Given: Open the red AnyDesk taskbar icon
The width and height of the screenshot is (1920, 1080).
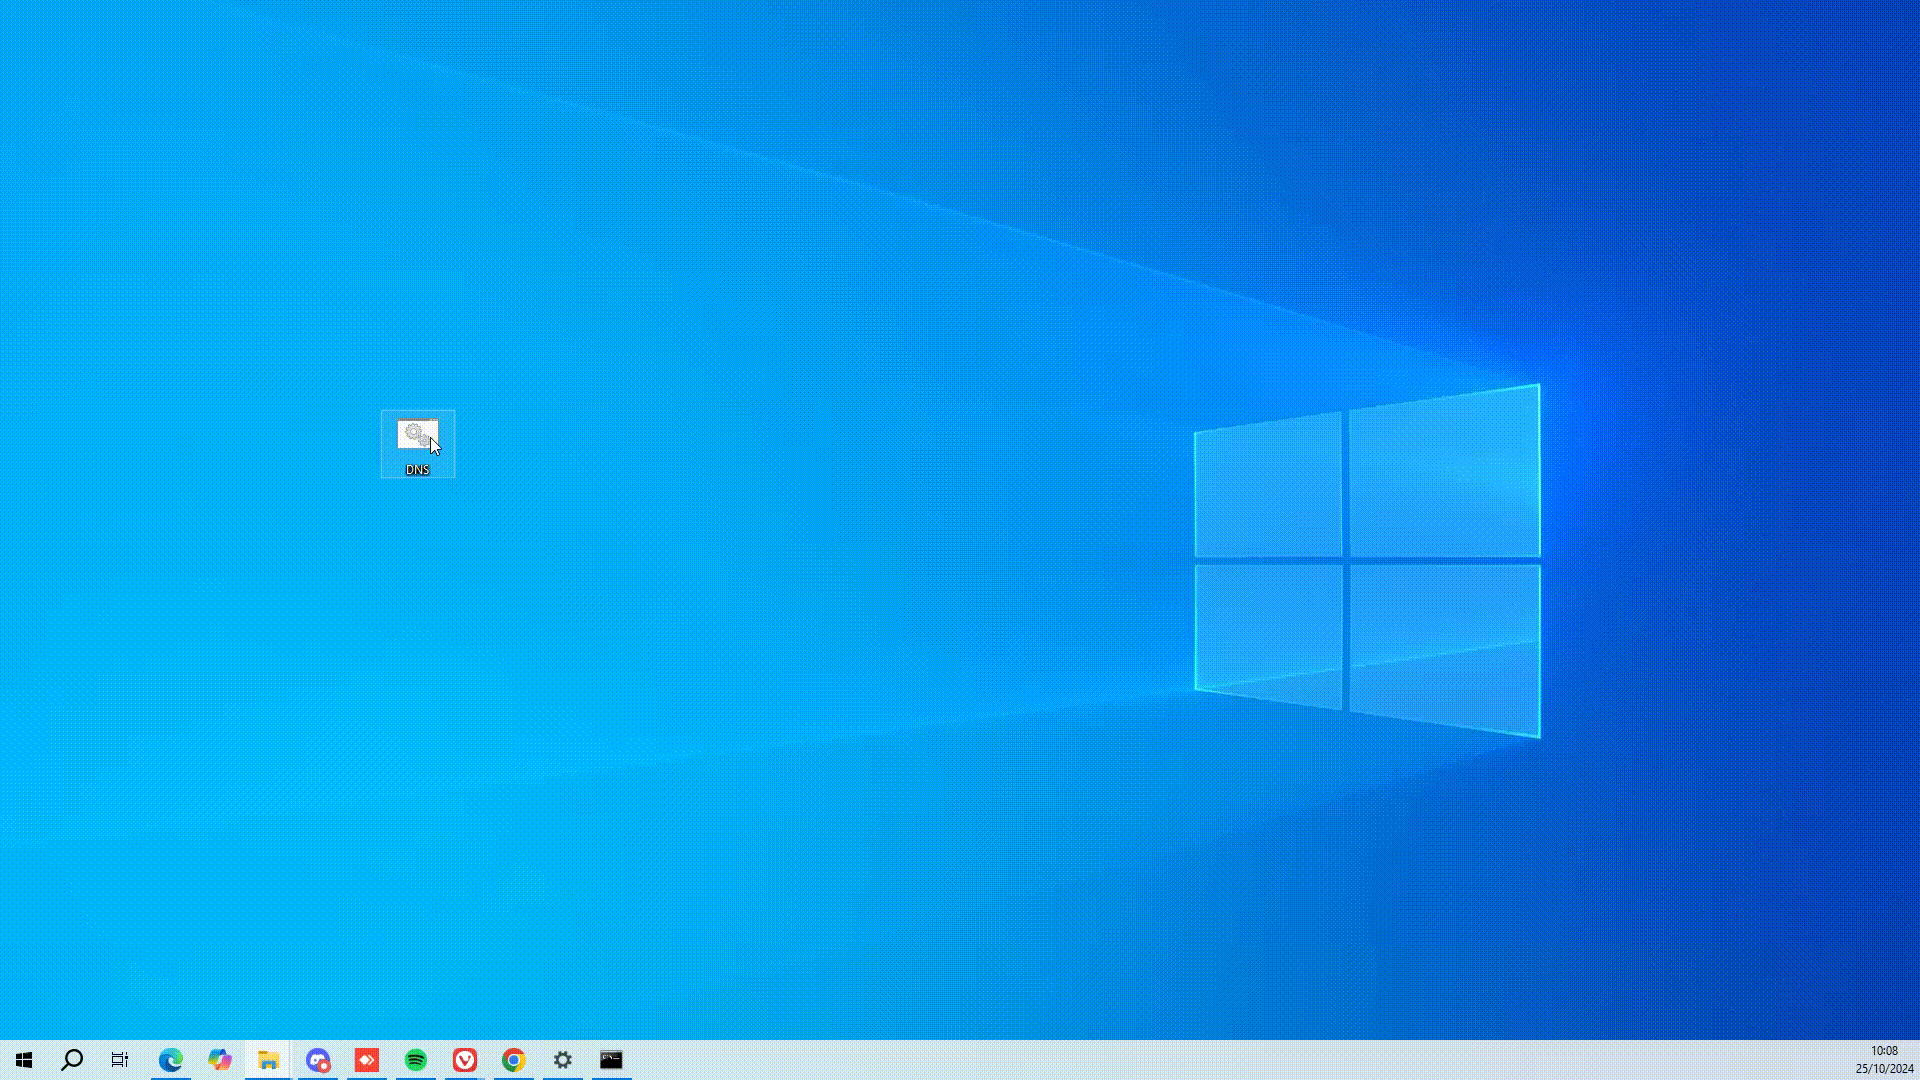Looking at the screenshot, I should click(367, 1060).
